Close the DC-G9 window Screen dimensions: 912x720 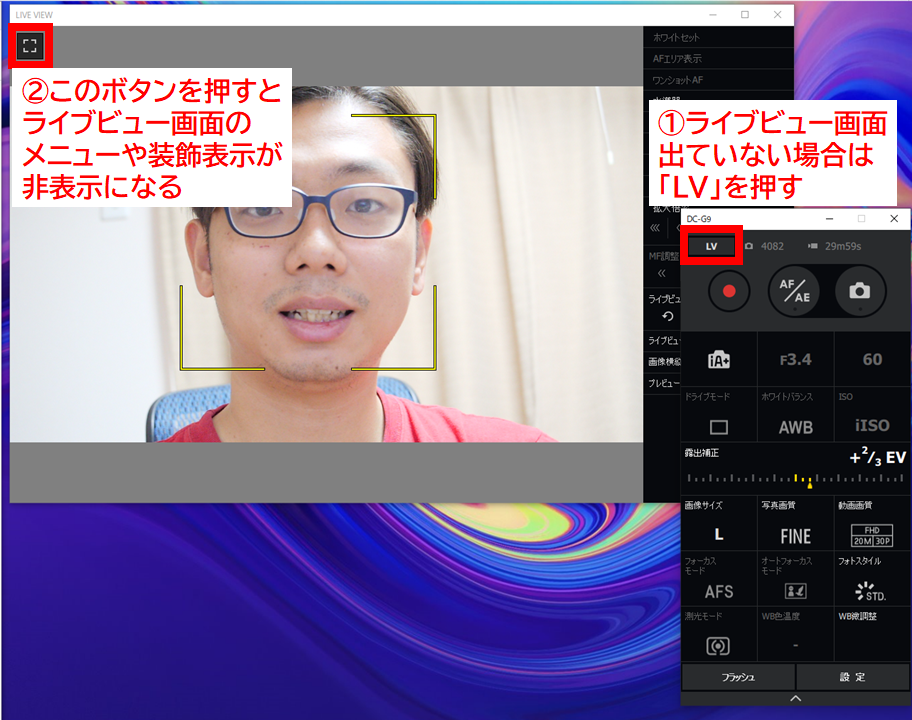(x=894, y=219)
